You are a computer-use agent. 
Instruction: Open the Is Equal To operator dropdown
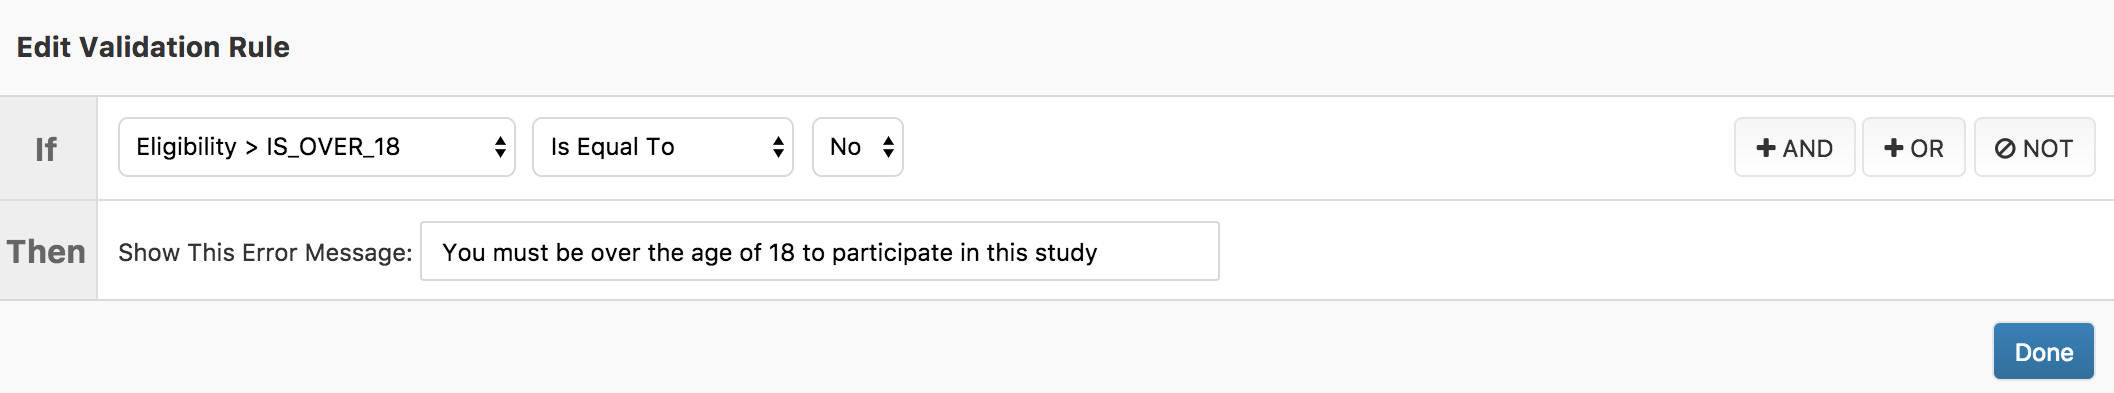tap(663, 147)
